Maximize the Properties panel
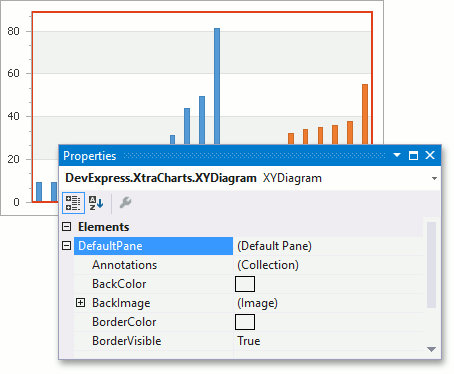Screen dimensions: 454x374 click(413, 155)
